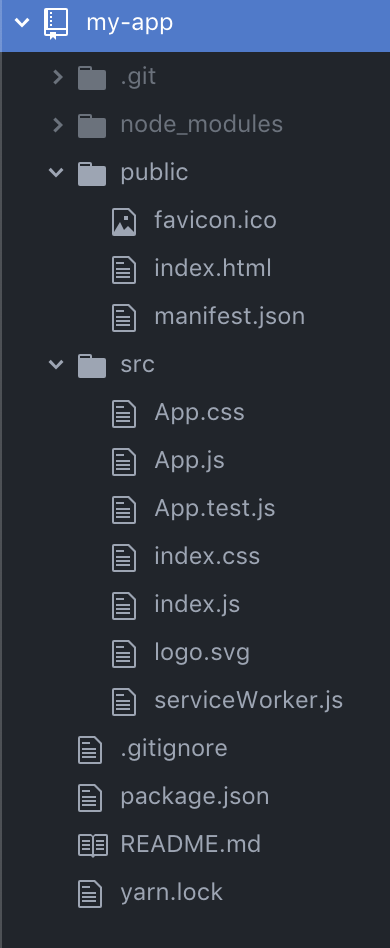Click the package.json file icon

[x=90, y=797]
